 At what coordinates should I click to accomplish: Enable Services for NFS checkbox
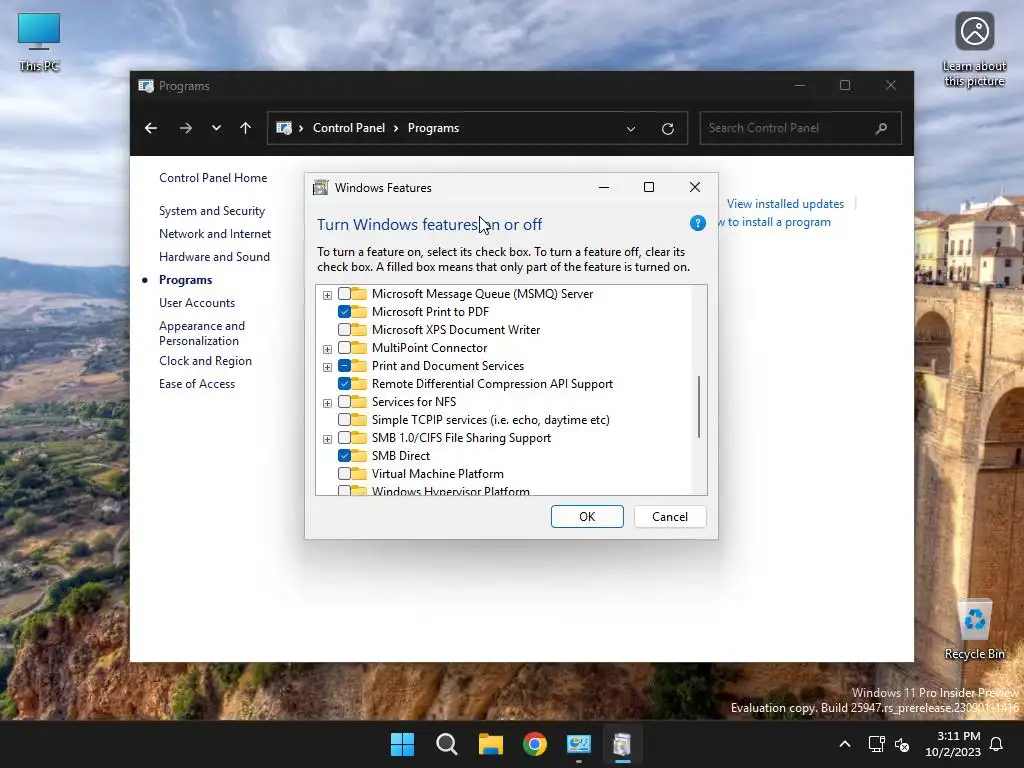(x=344, y=402)
